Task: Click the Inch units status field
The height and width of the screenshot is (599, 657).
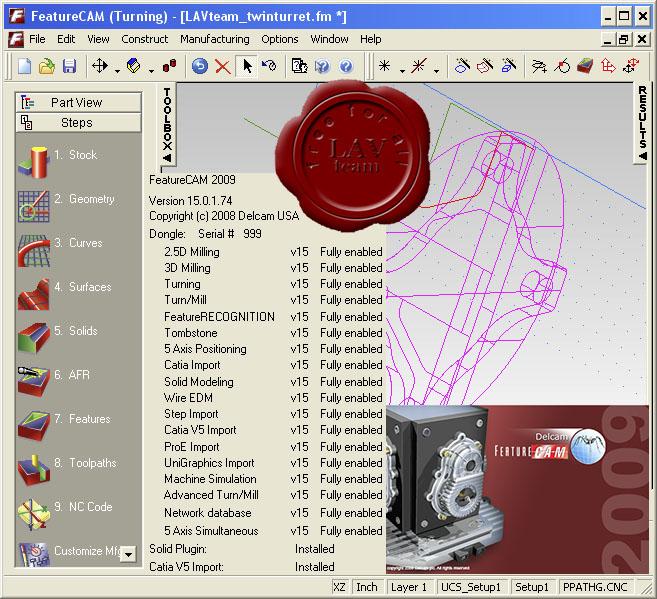Action: click(x=367, y=587)
